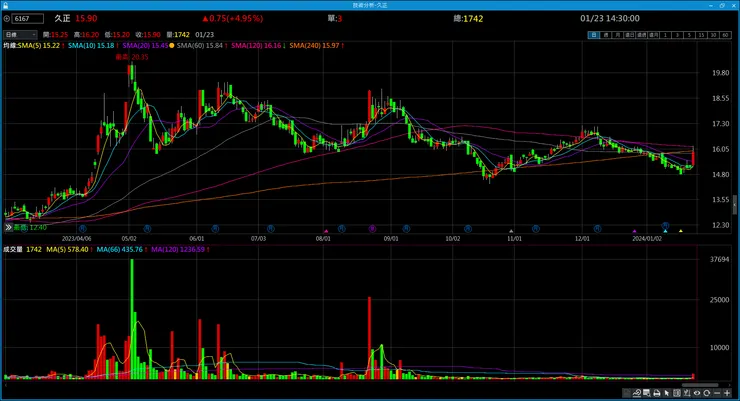Click the drawing line tool icon in bottom toolbar
Image resolution: width=740 pixels, height=401 pixels.
637,393
